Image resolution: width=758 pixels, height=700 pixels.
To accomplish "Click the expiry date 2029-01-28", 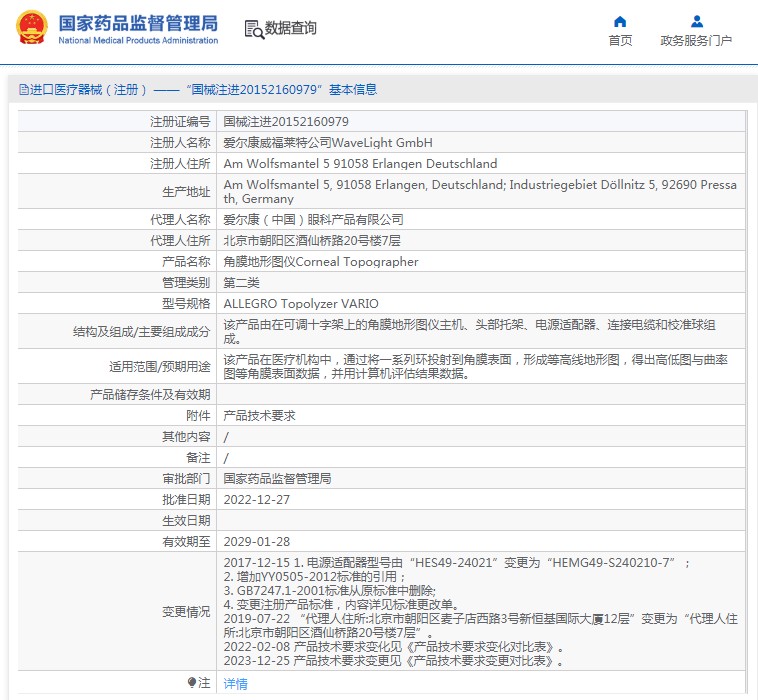I will (256, 541).
